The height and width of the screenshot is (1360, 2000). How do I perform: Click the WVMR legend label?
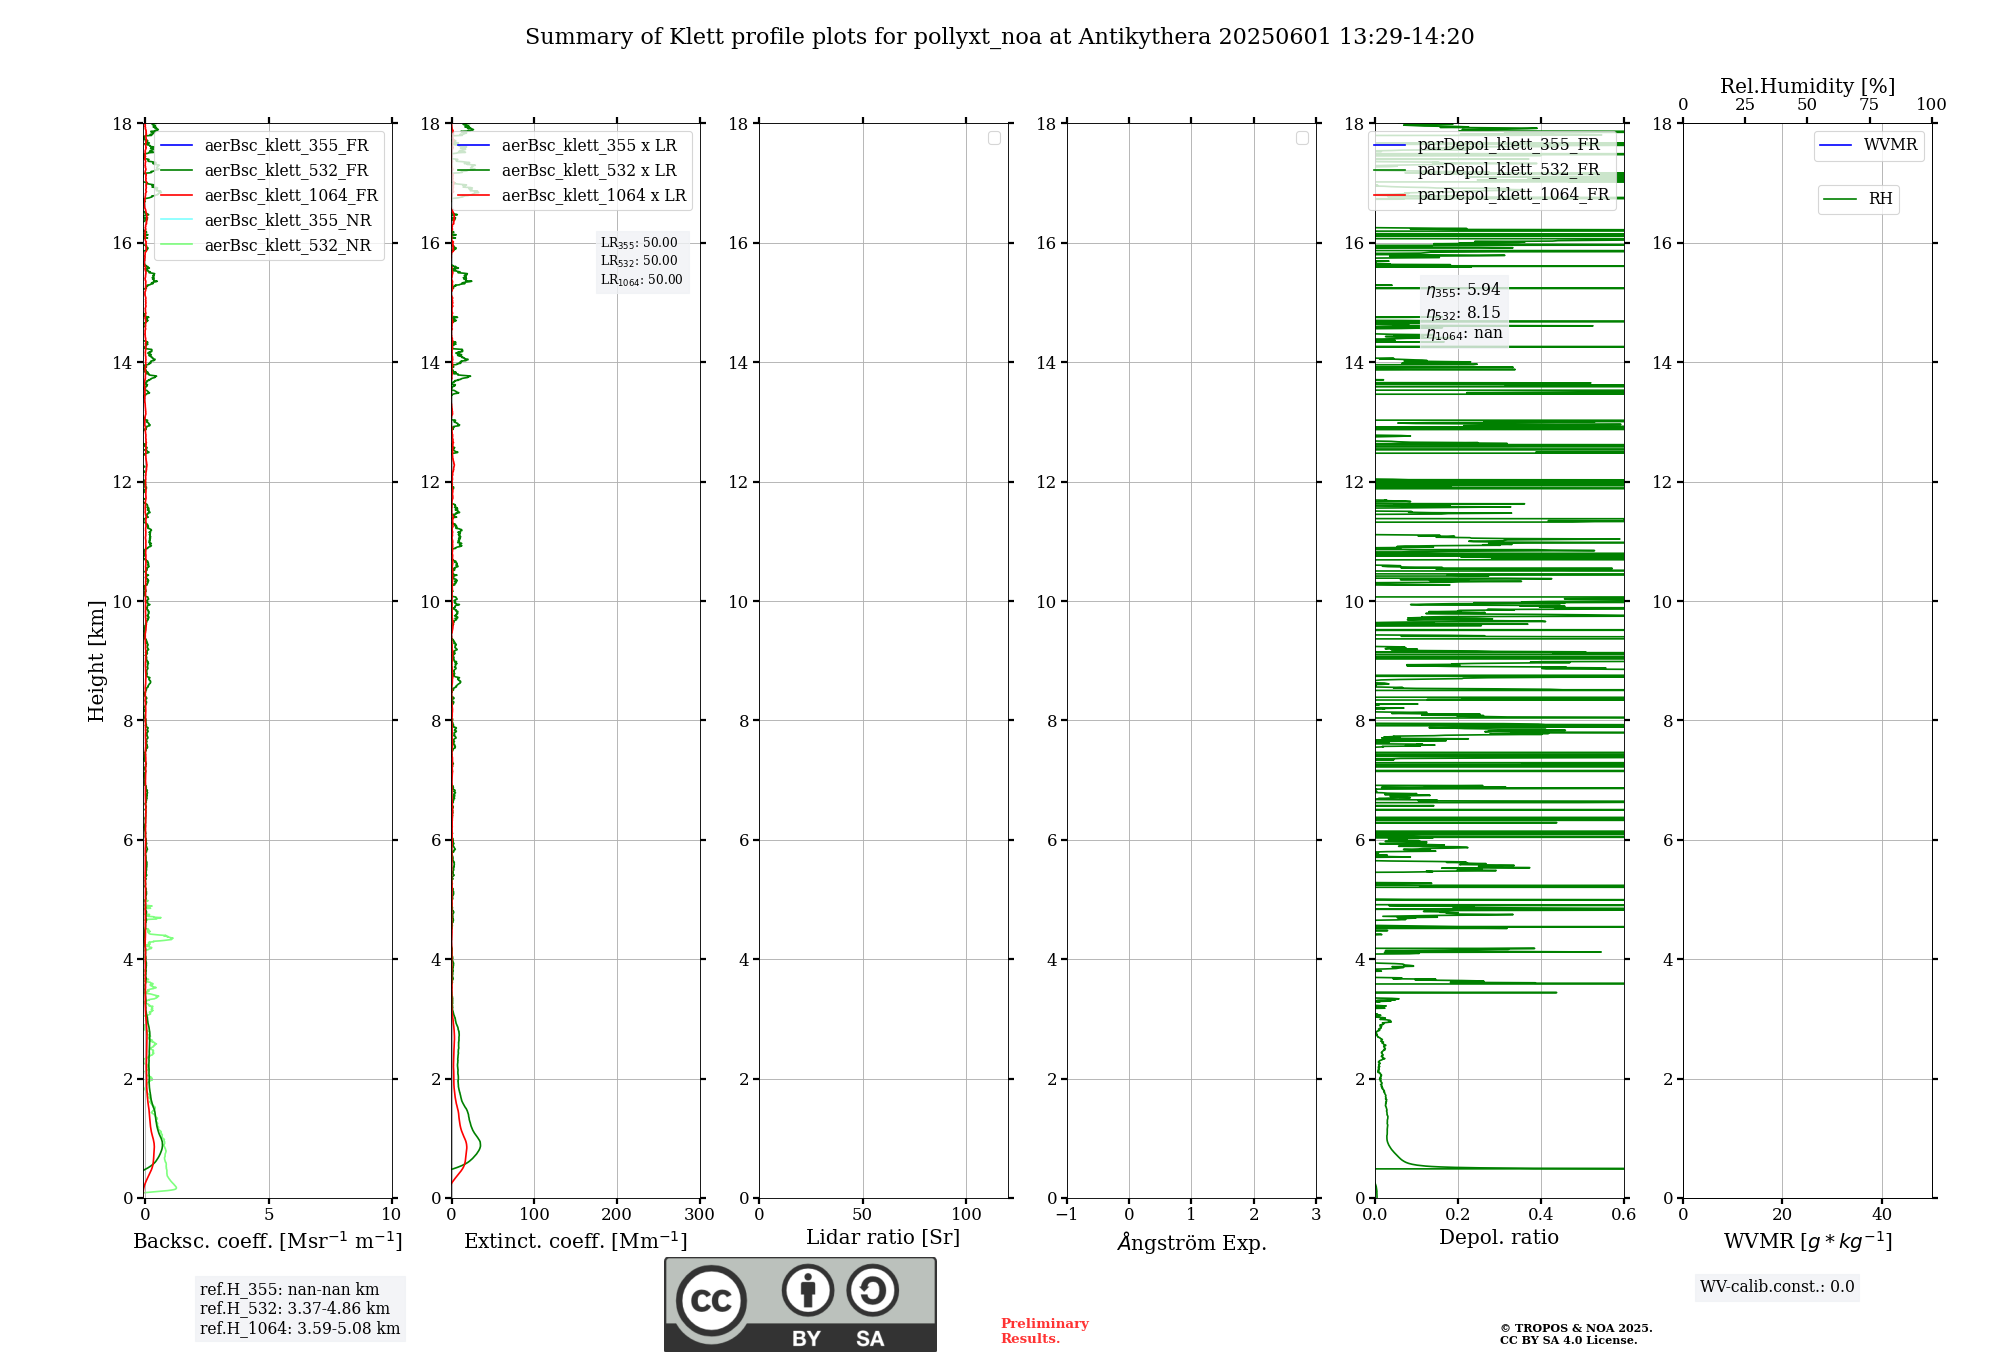point(1890,145)
